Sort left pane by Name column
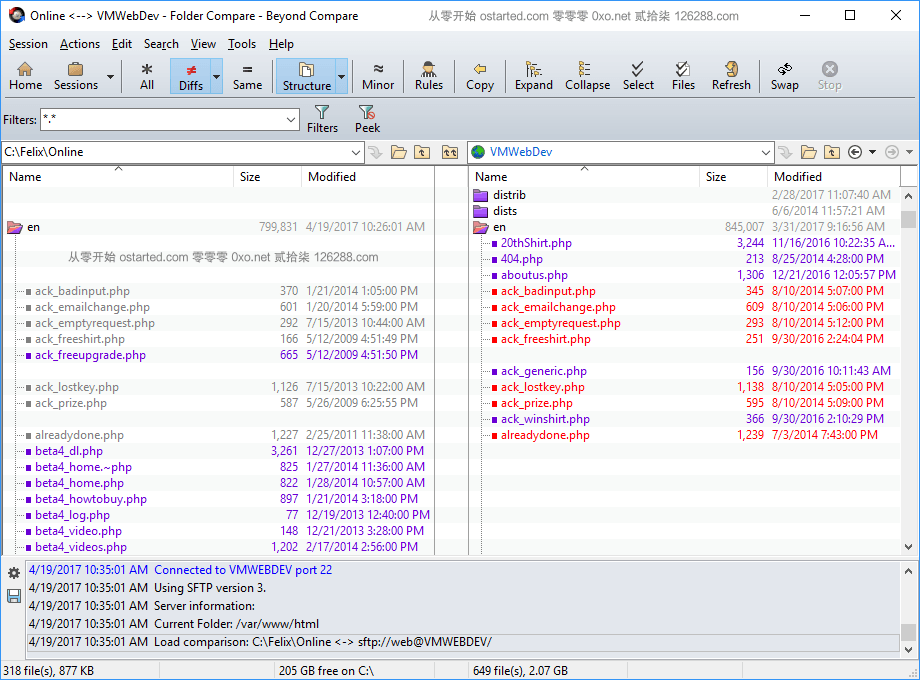The width and height of the screenshot is (920, 680). pos(119,177)
